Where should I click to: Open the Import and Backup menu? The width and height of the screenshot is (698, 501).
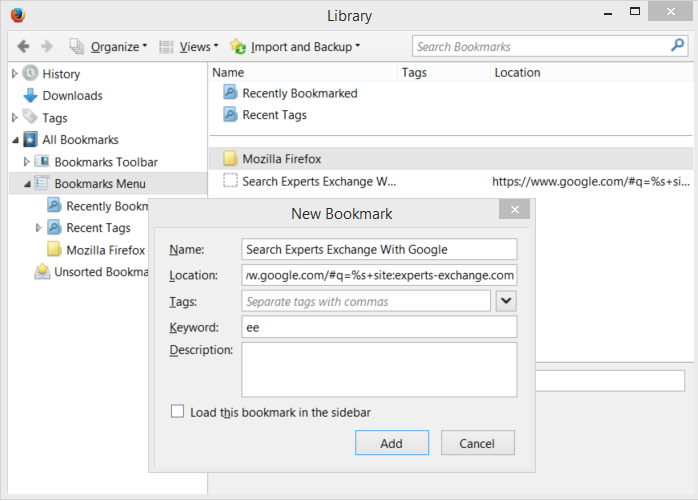tap(305, 47)
